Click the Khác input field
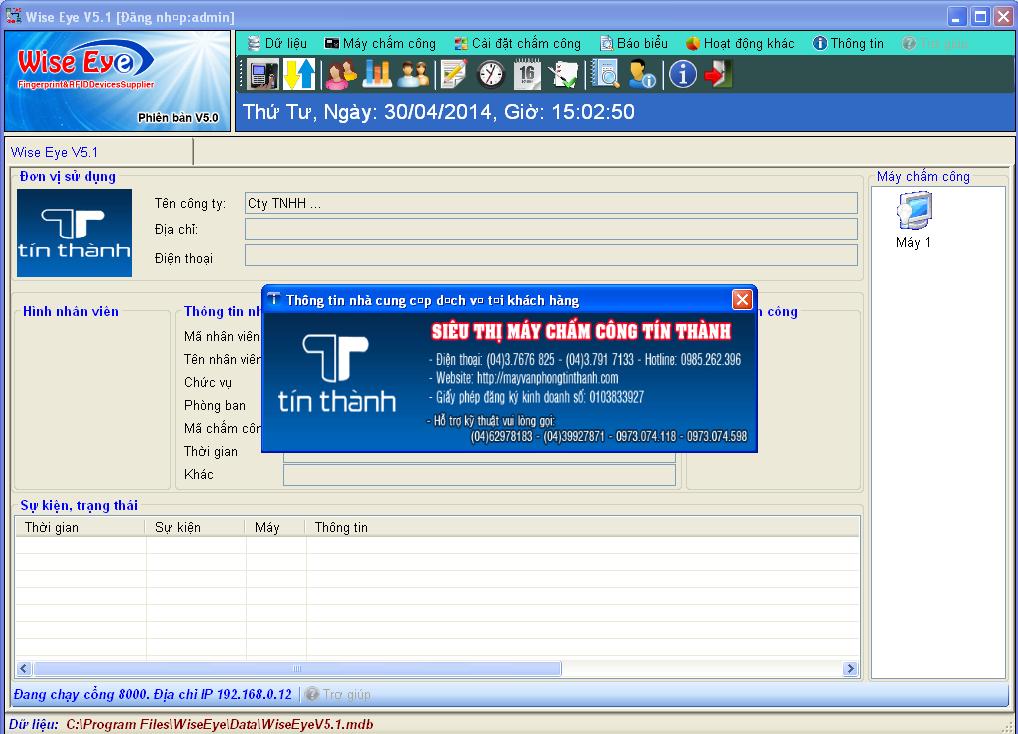The width and height of the screenshot is (1018, 734). [x=479, y=474]
